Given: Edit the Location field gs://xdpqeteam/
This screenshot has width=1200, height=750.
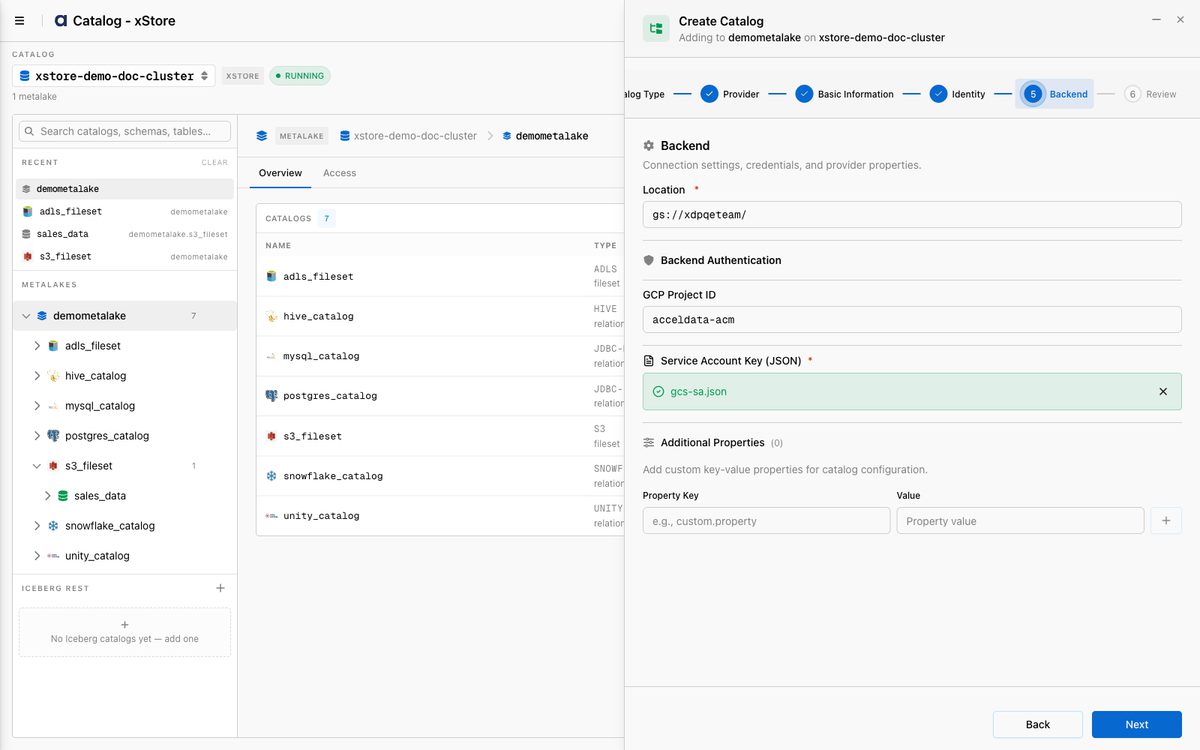Looking at the screenshot, I should click(x=912, y=215).
